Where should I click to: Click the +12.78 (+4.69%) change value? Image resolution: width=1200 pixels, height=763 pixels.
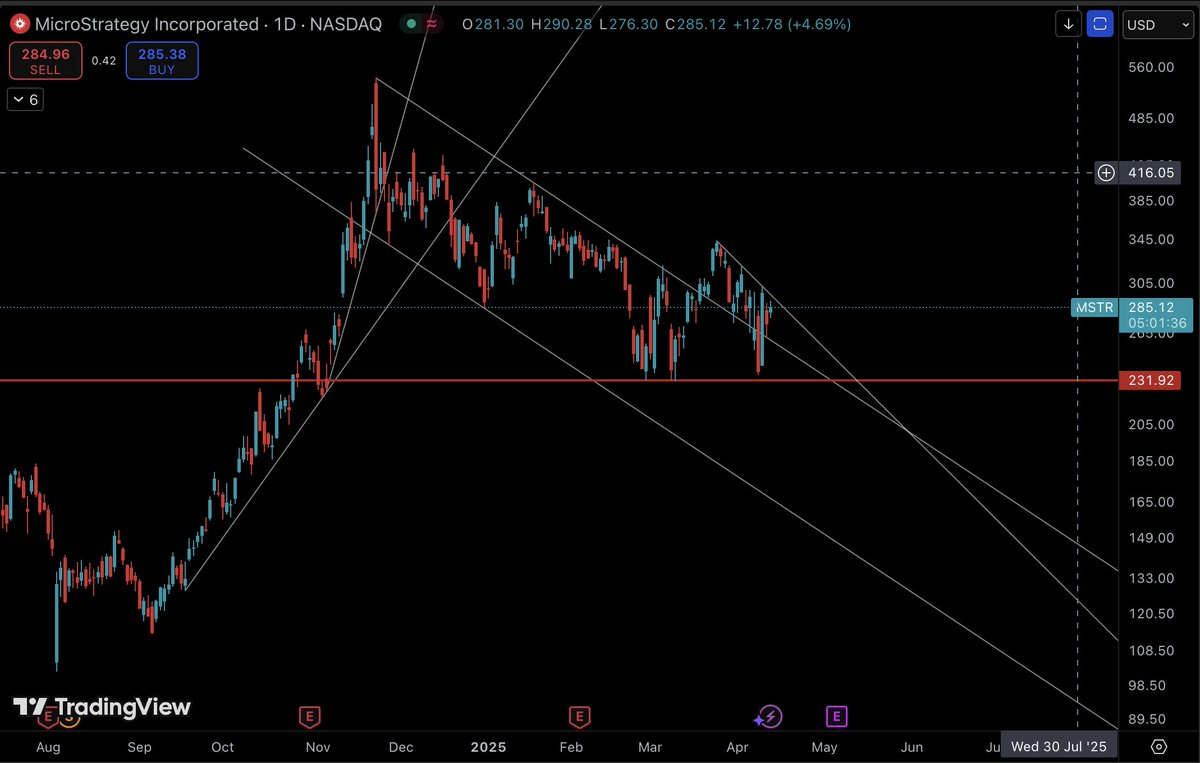793,24
